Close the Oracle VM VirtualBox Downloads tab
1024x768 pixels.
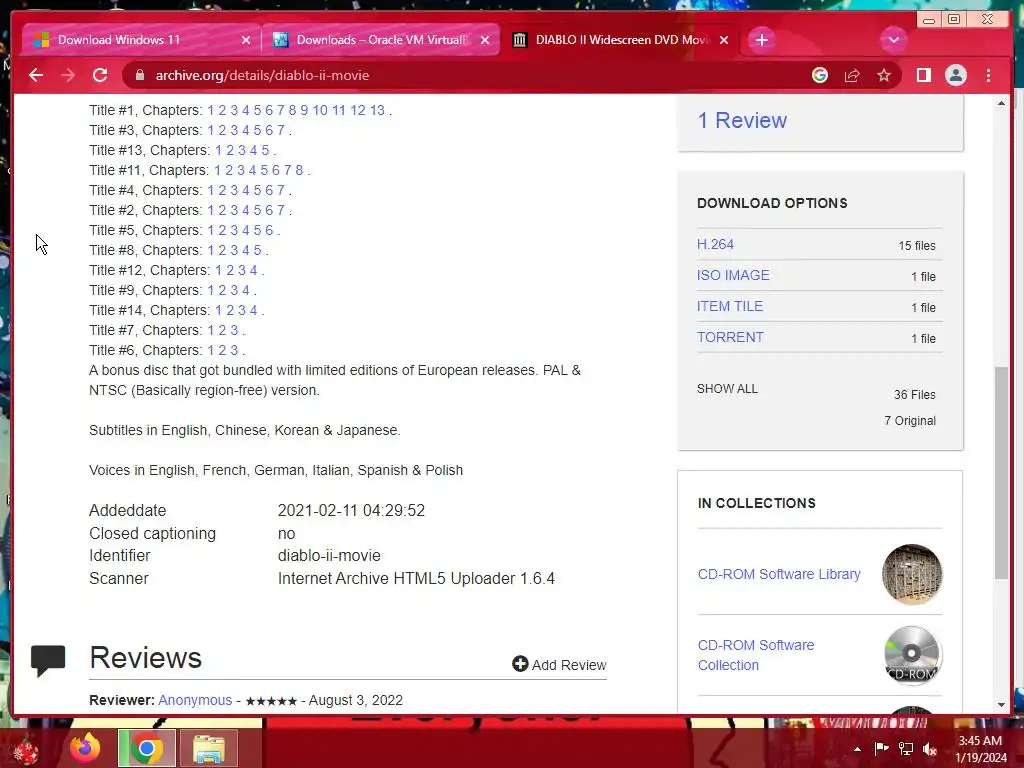(485, 40)
